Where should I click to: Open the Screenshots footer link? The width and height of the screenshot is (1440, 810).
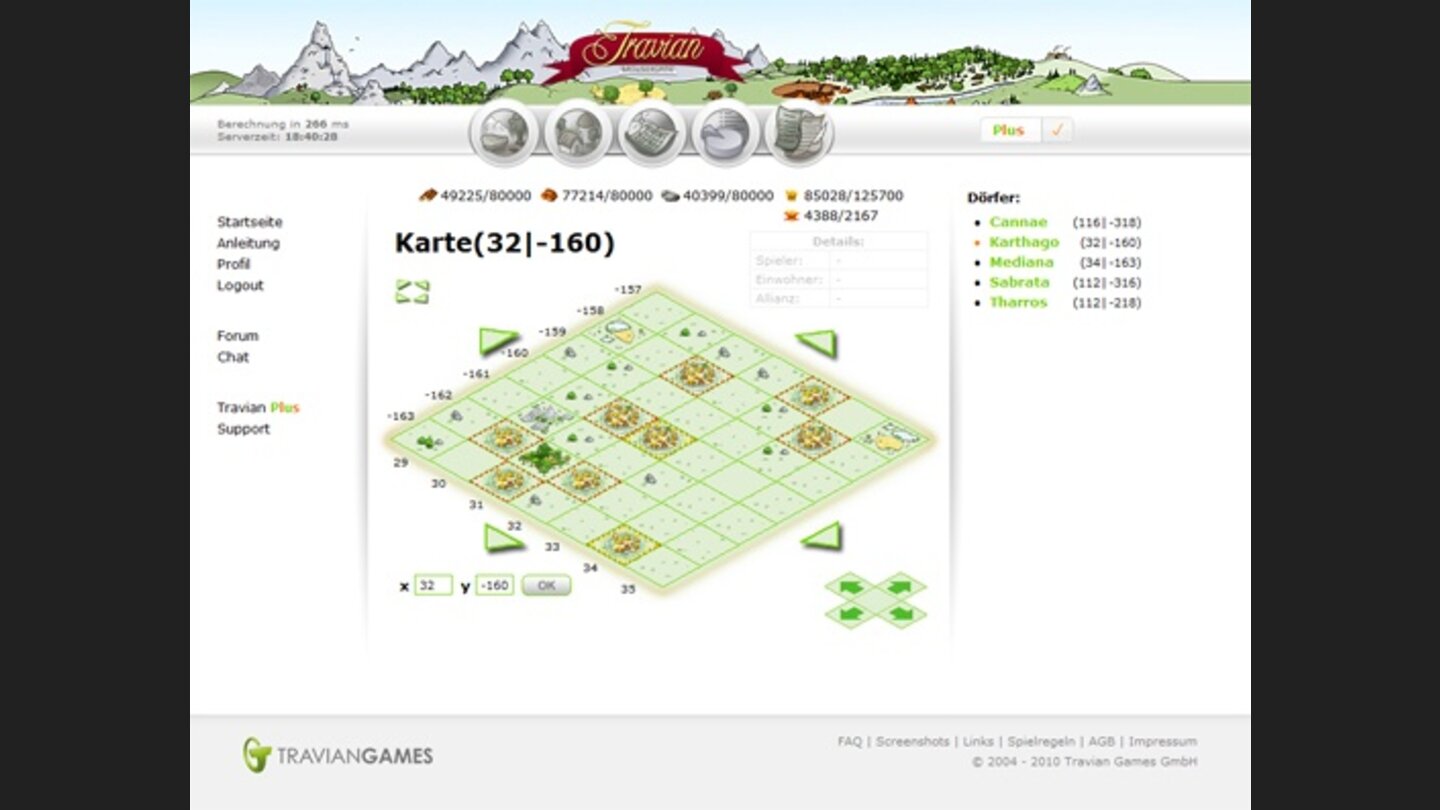(912, 742)
